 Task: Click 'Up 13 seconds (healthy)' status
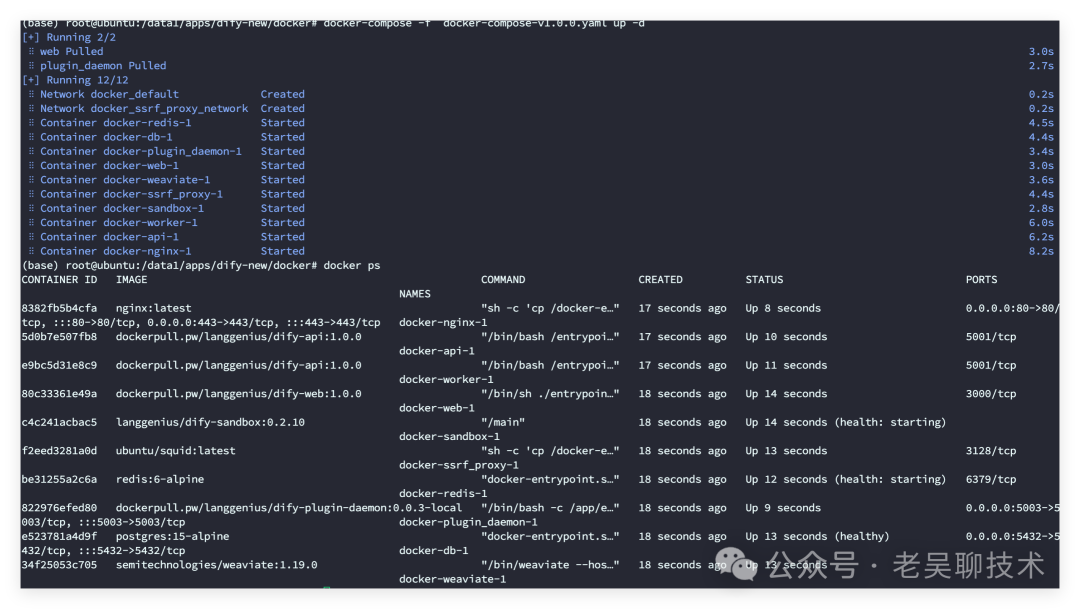(x=818, y=536)
